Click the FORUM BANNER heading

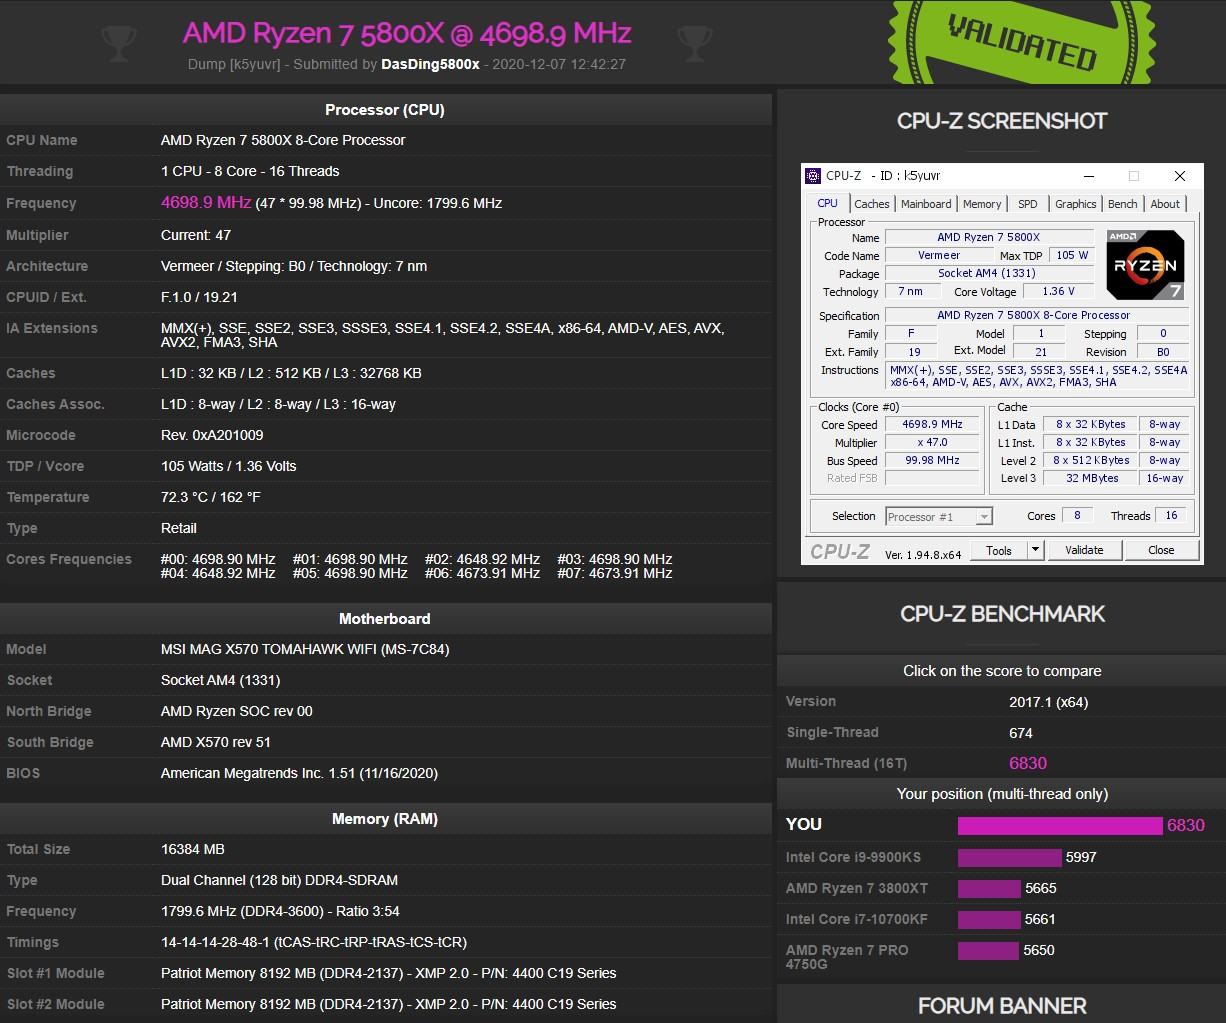pos(1003,1006)
